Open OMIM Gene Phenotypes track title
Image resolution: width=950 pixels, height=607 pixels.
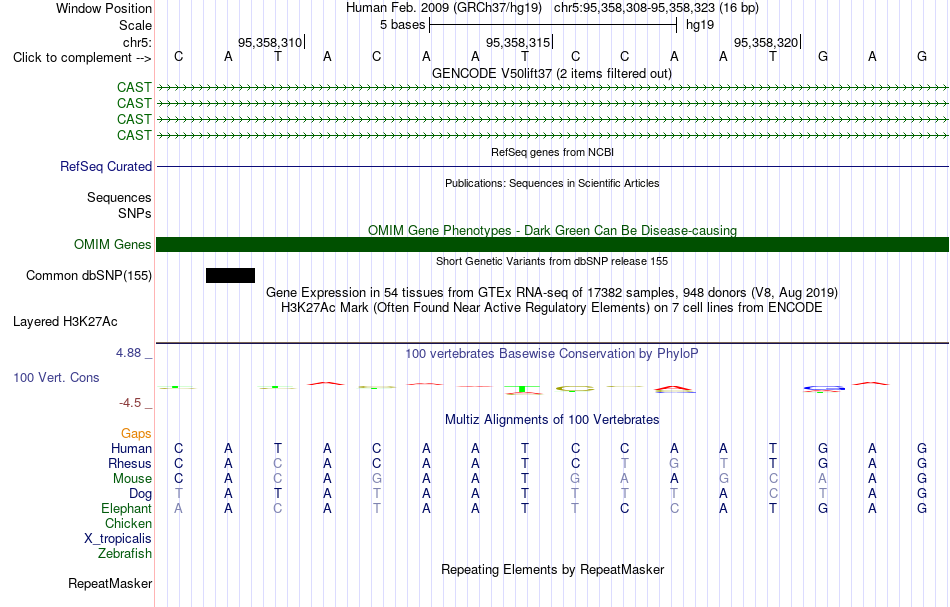point(552,230)
